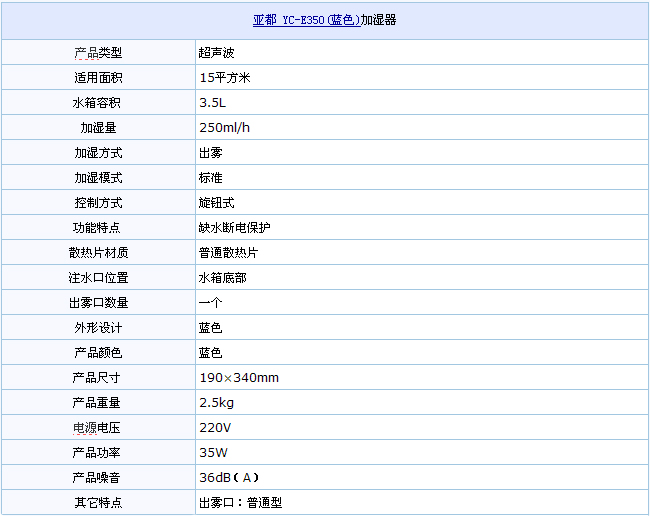Click the 外形设计 row label

(x=98, y=327)
